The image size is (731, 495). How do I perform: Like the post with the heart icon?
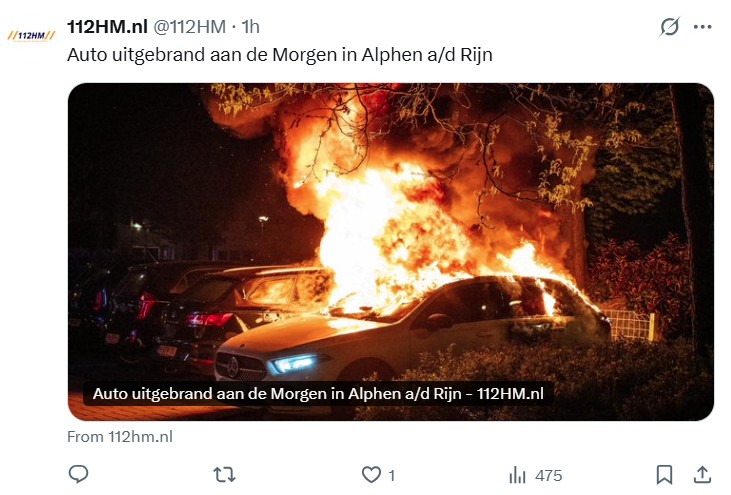pos(371,475)
